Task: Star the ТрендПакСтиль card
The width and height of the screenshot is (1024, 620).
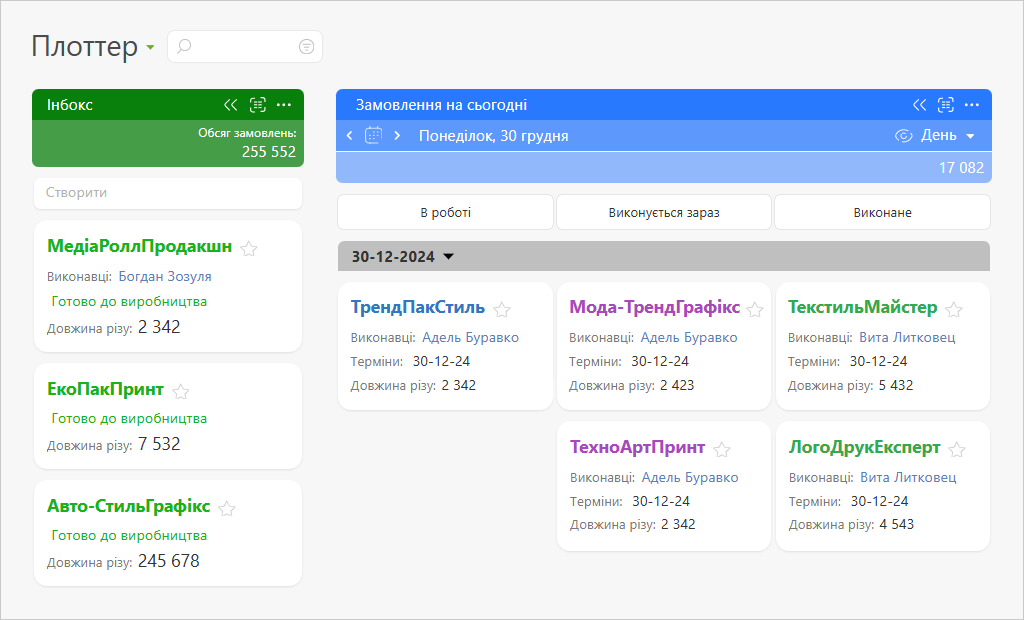Action: coord(502,309)
